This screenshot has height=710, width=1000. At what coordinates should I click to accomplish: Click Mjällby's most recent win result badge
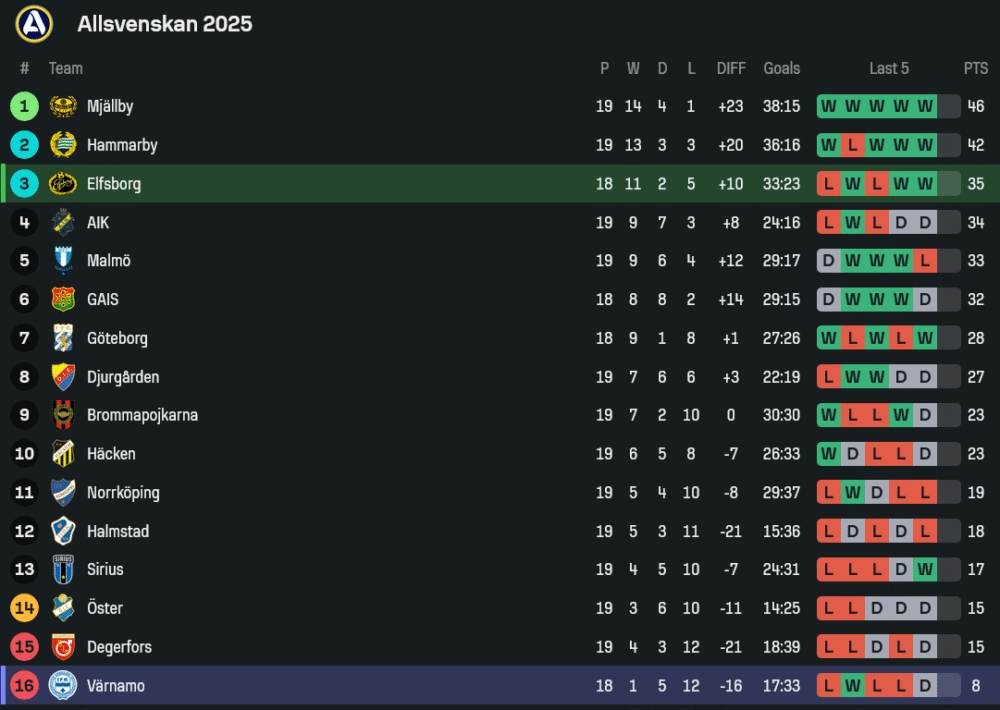pyautogui.click(x=925, y=106)
